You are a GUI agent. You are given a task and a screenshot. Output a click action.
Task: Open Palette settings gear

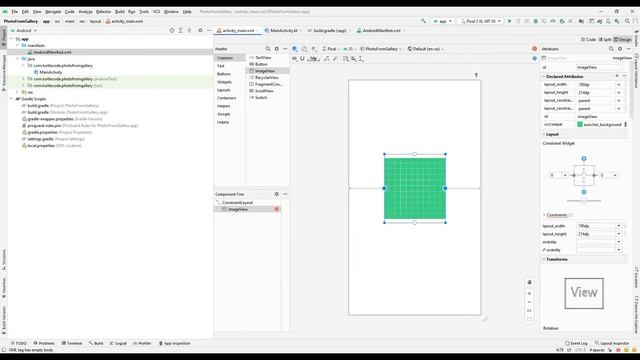[277, 49]
